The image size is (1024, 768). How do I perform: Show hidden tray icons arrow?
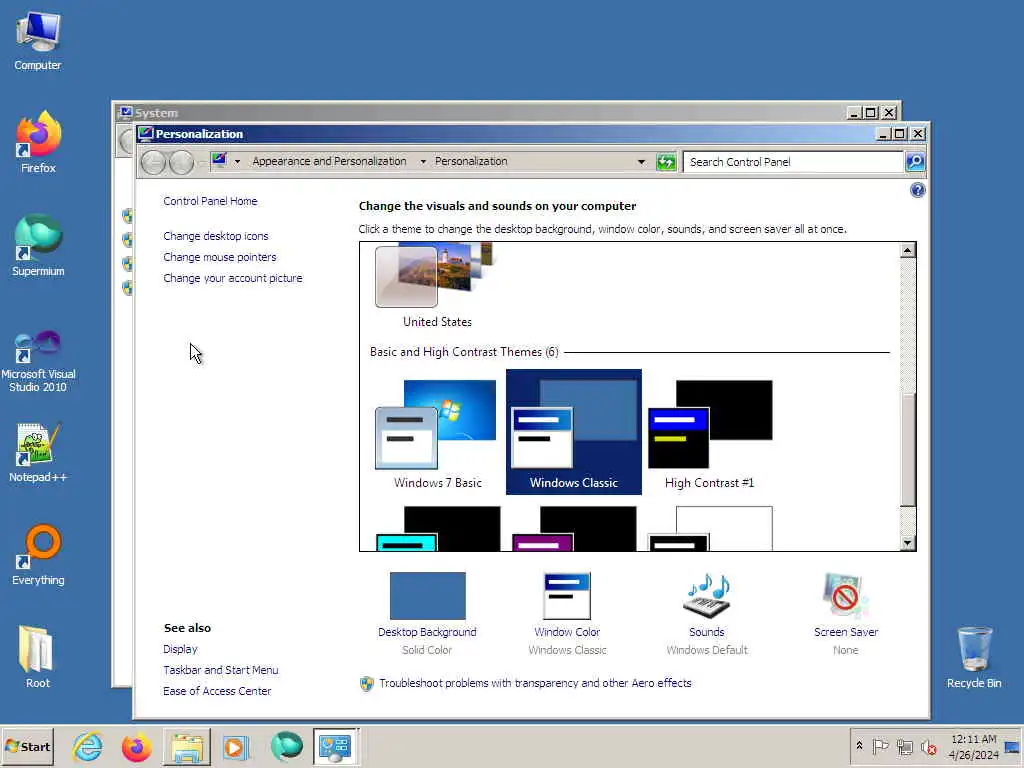coord(859,746)
